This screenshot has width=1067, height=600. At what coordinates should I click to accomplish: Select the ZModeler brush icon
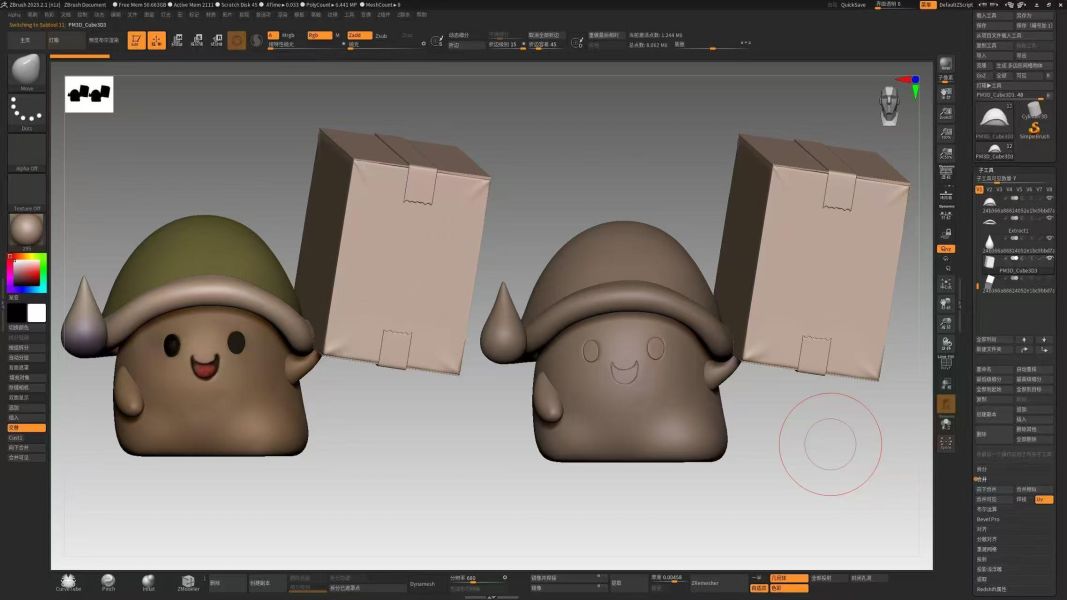(188, 582)
